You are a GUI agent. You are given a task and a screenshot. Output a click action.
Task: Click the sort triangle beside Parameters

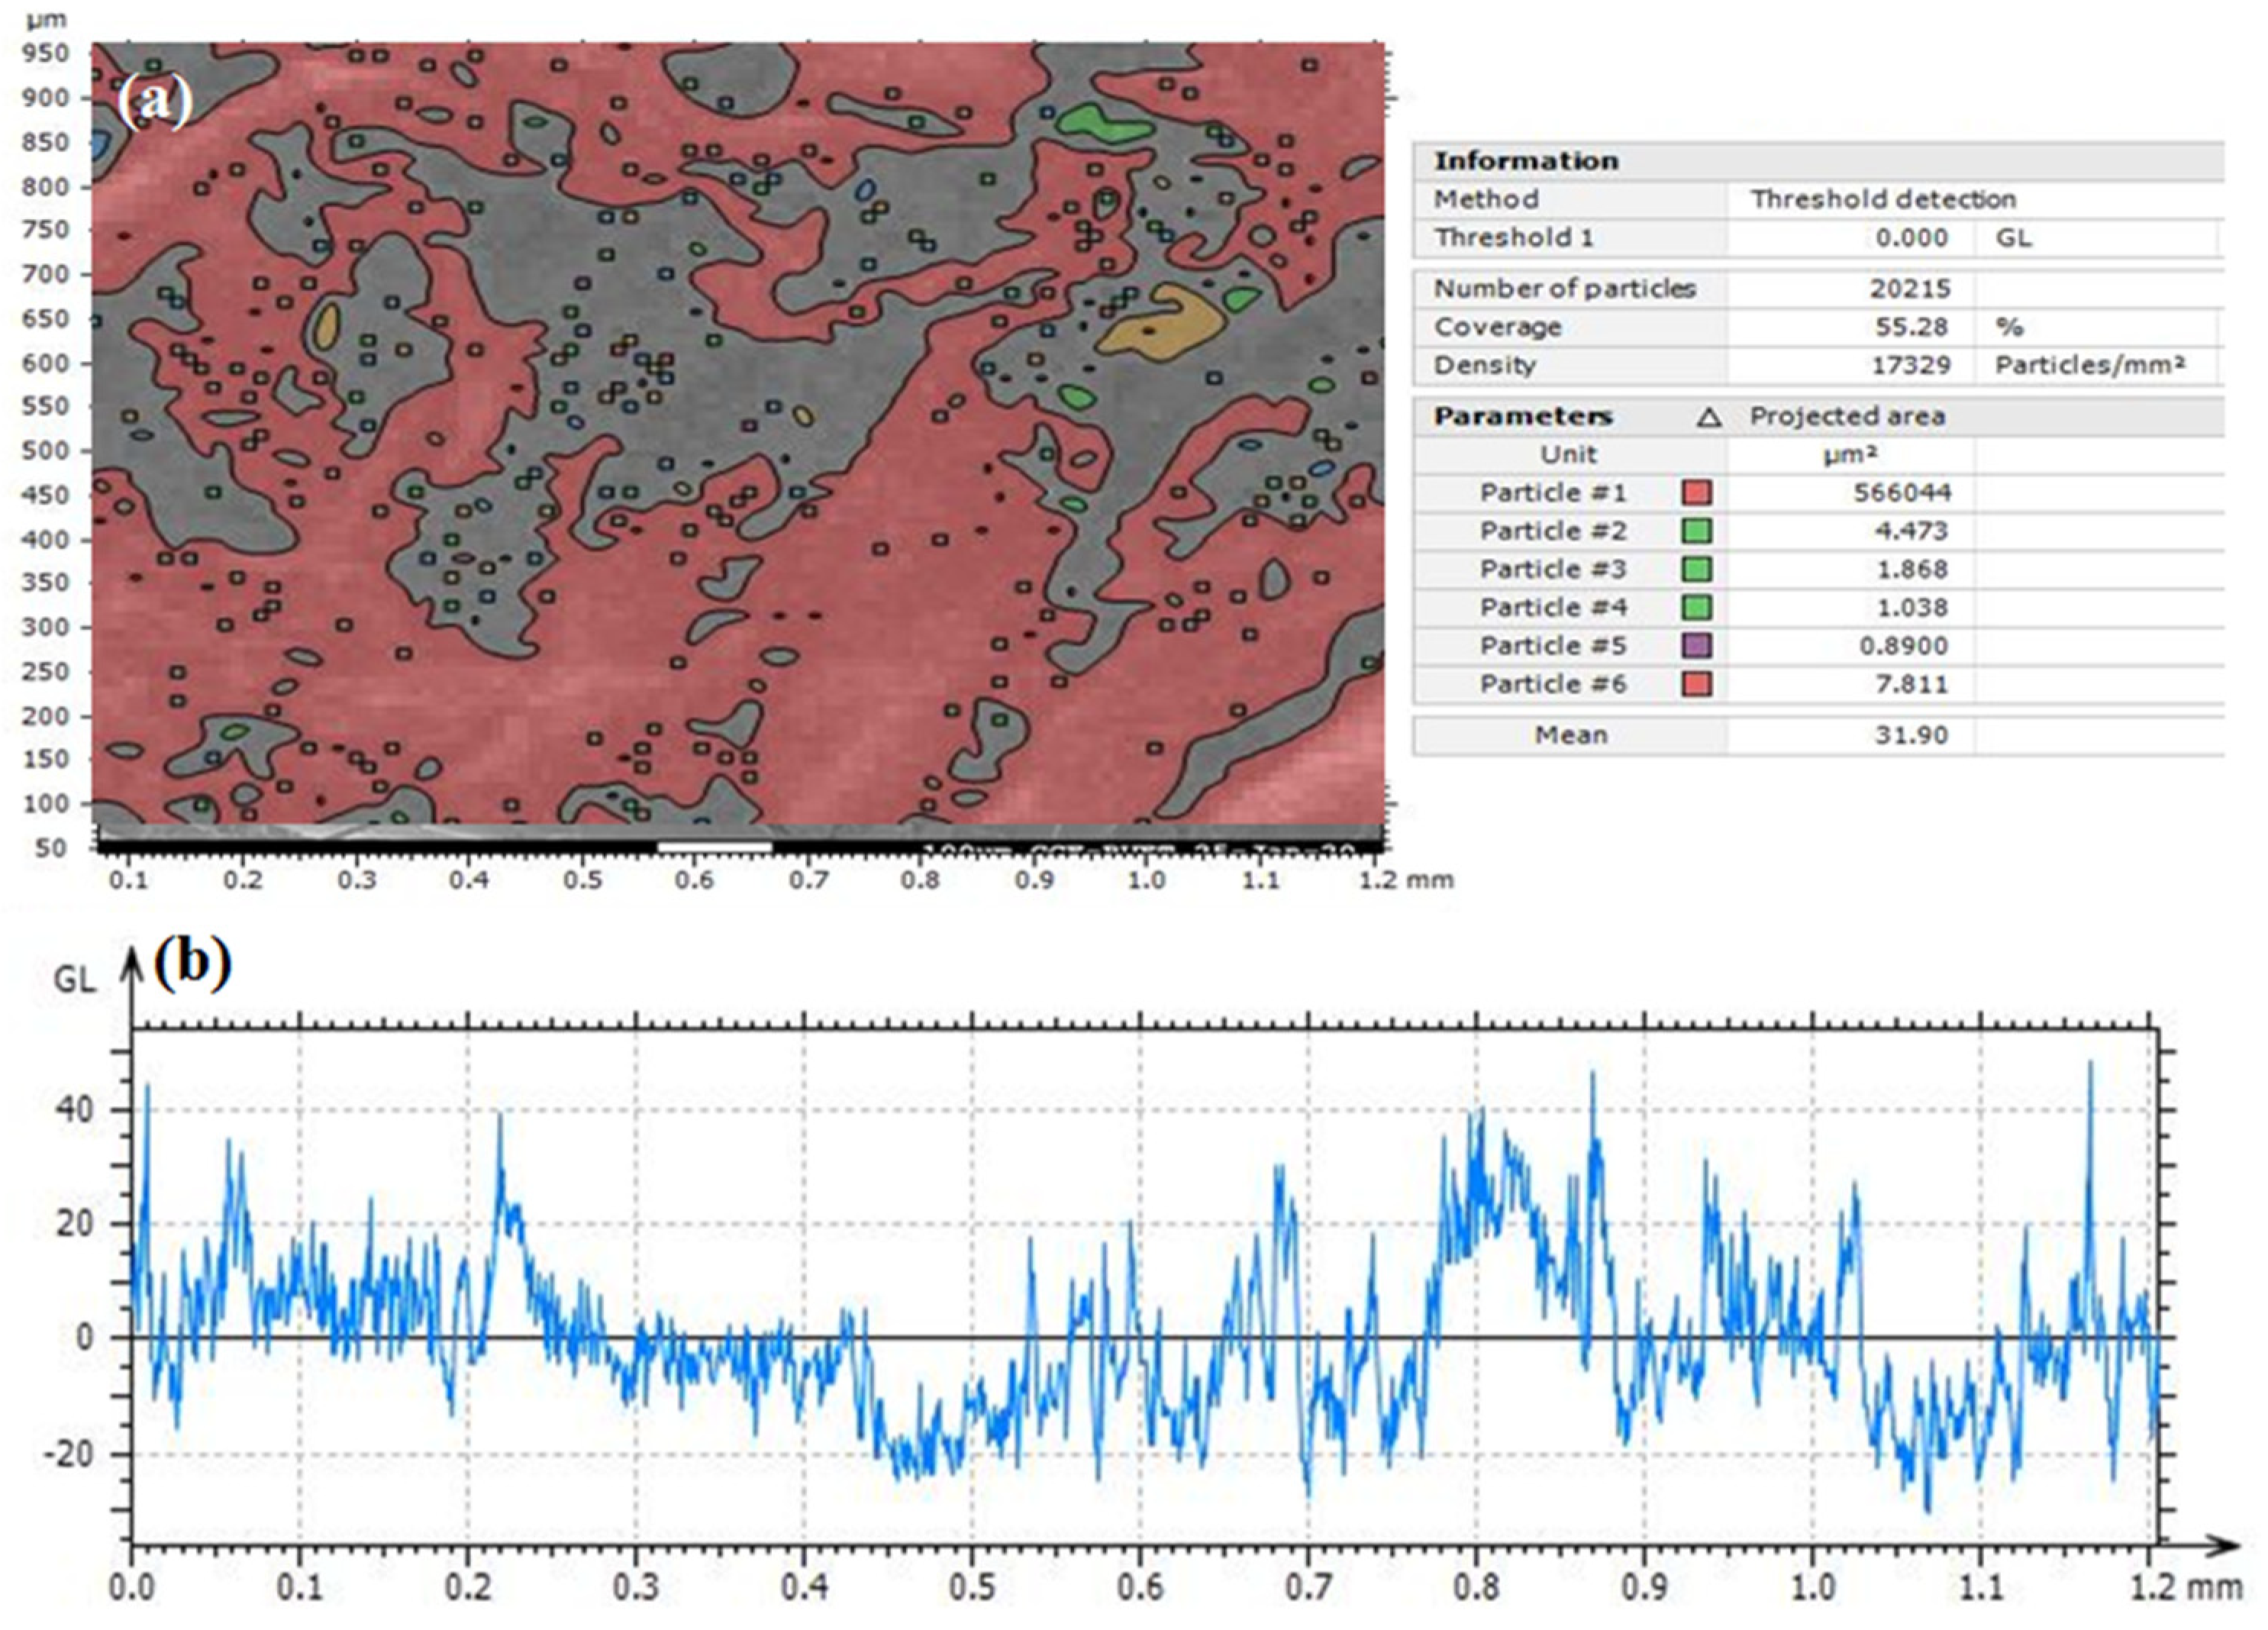1709,417
